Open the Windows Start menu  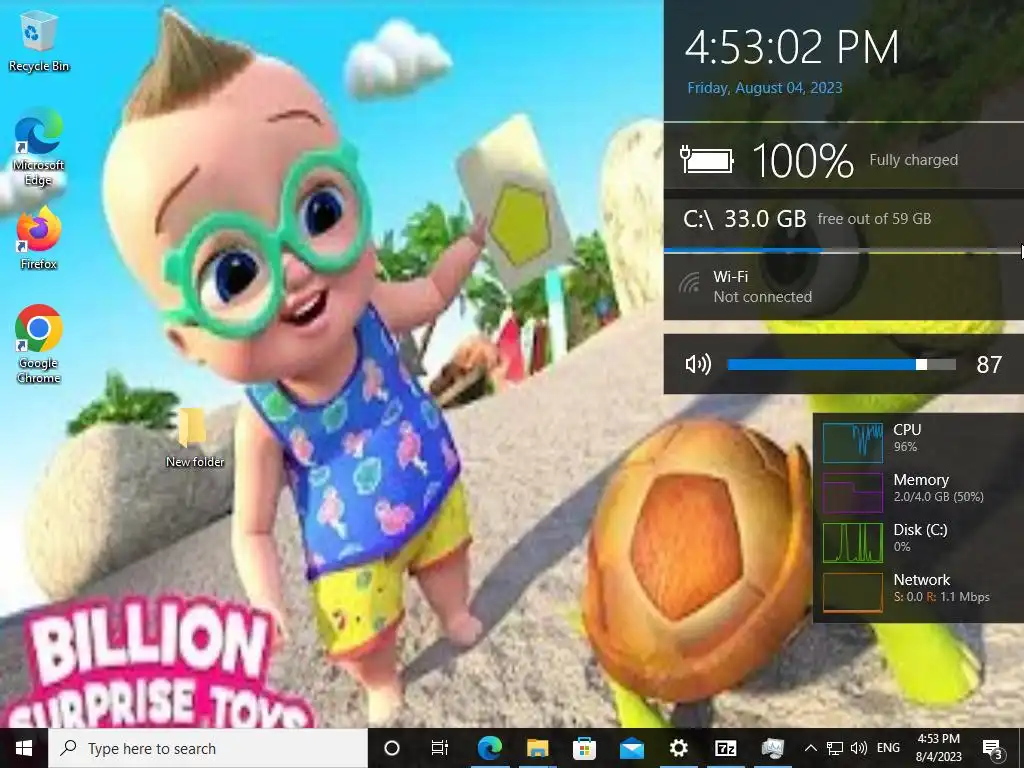point(24,748)
